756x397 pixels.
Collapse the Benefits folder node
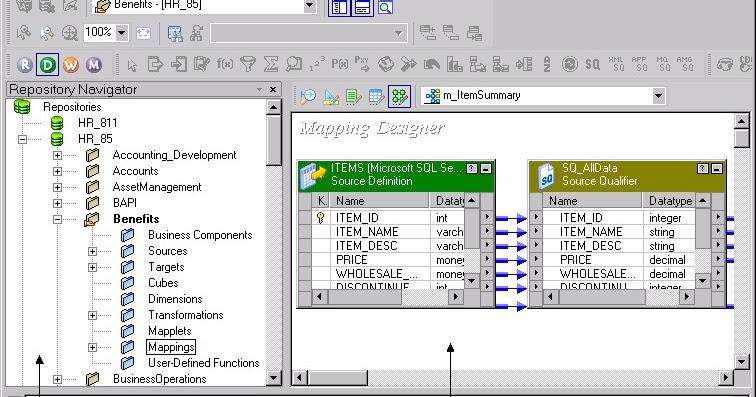(57, 219)
